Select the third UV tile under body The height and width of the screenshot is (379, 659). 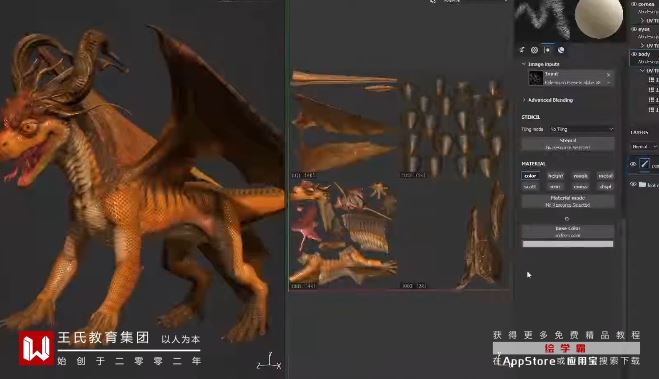pos(653,100)
